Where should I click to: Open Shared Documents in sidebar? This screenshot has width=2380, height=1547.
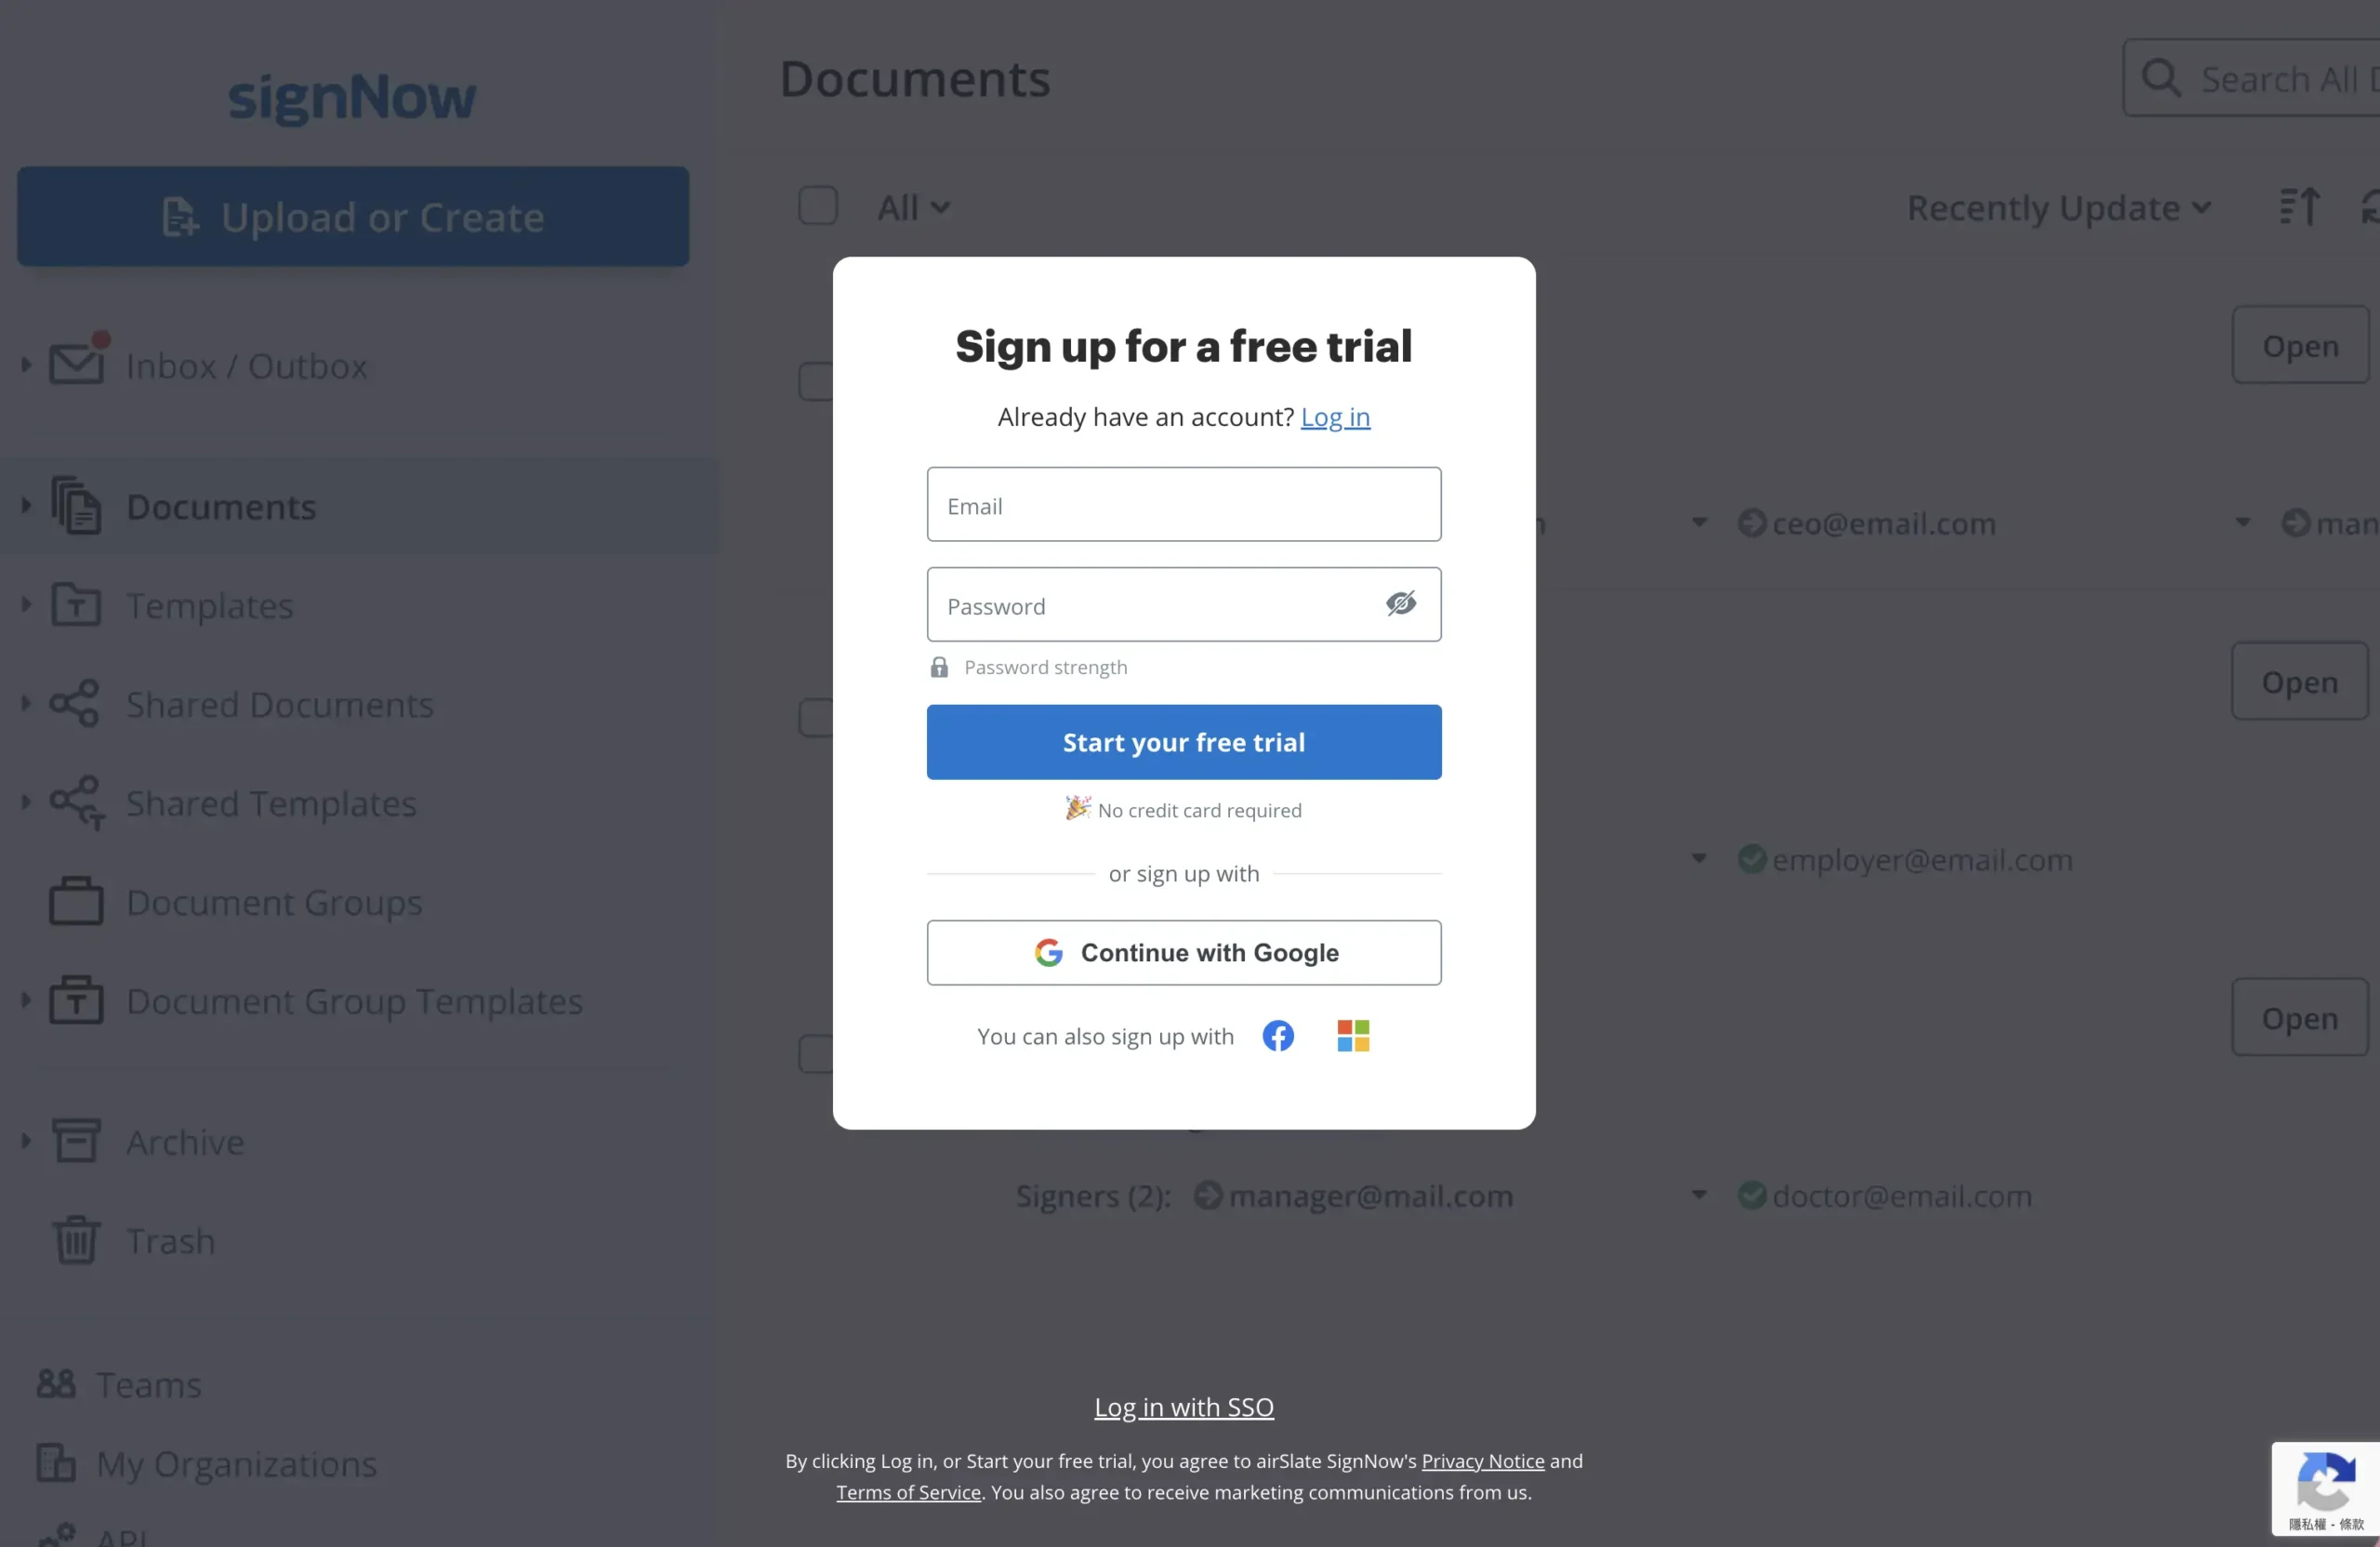[280, 704]
